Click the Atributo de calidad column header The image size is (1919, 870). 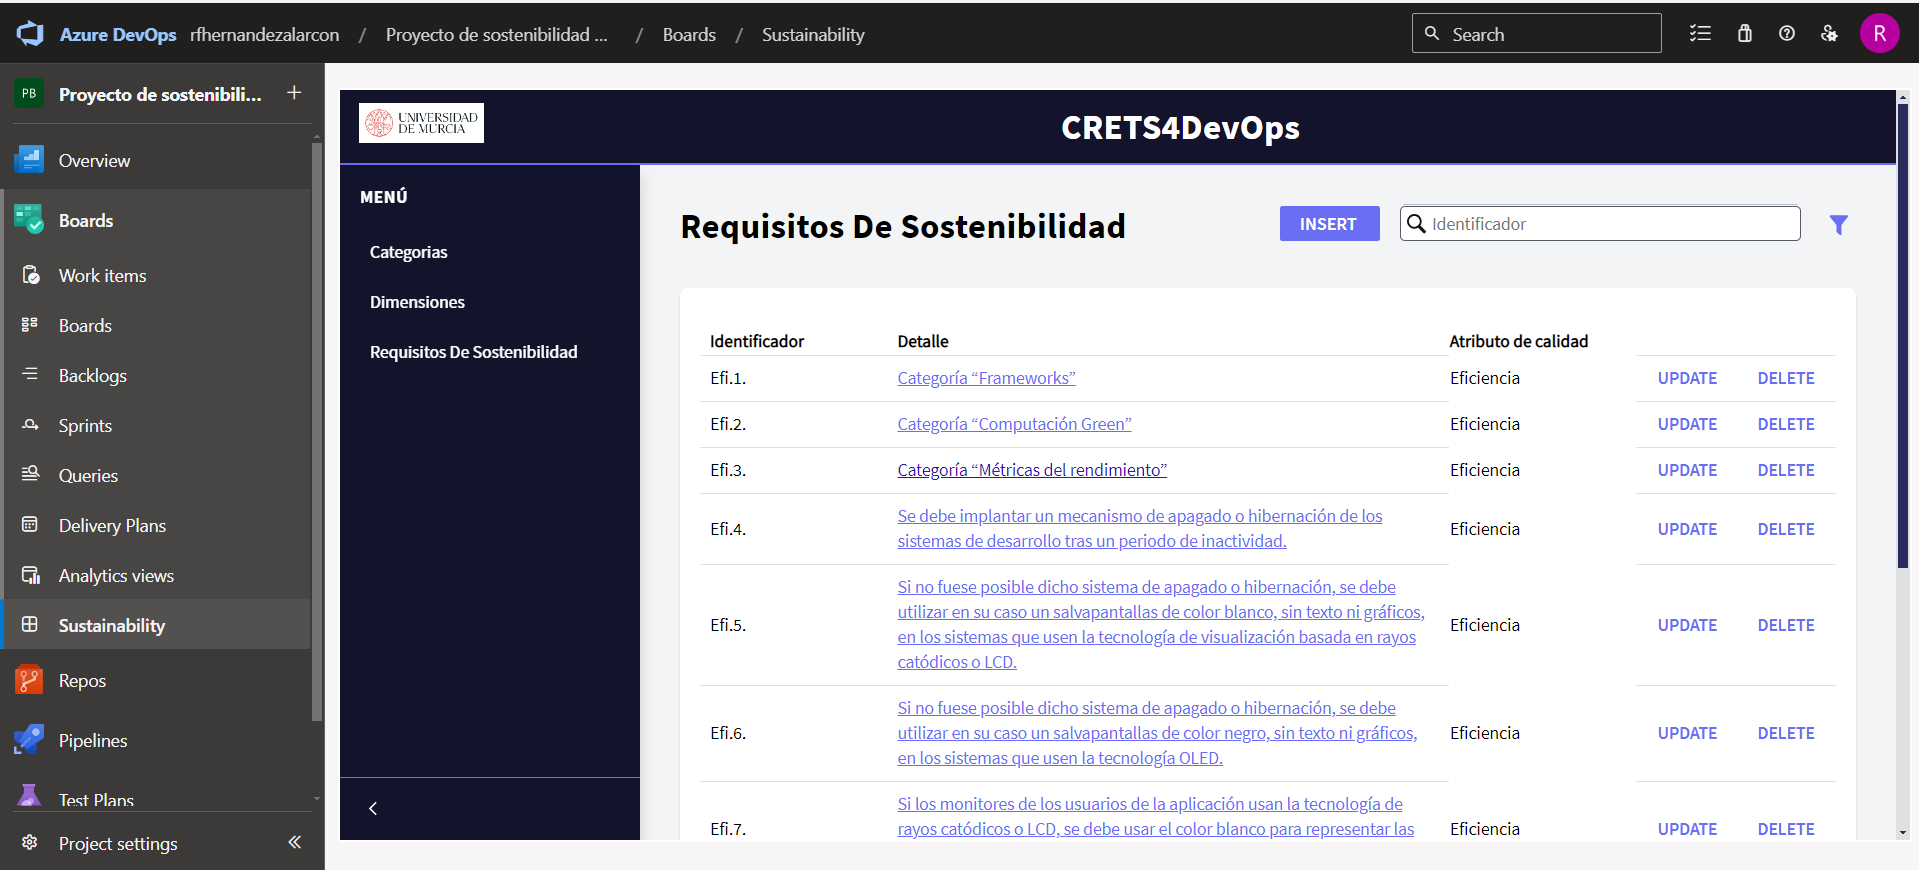click(1518, 341)
